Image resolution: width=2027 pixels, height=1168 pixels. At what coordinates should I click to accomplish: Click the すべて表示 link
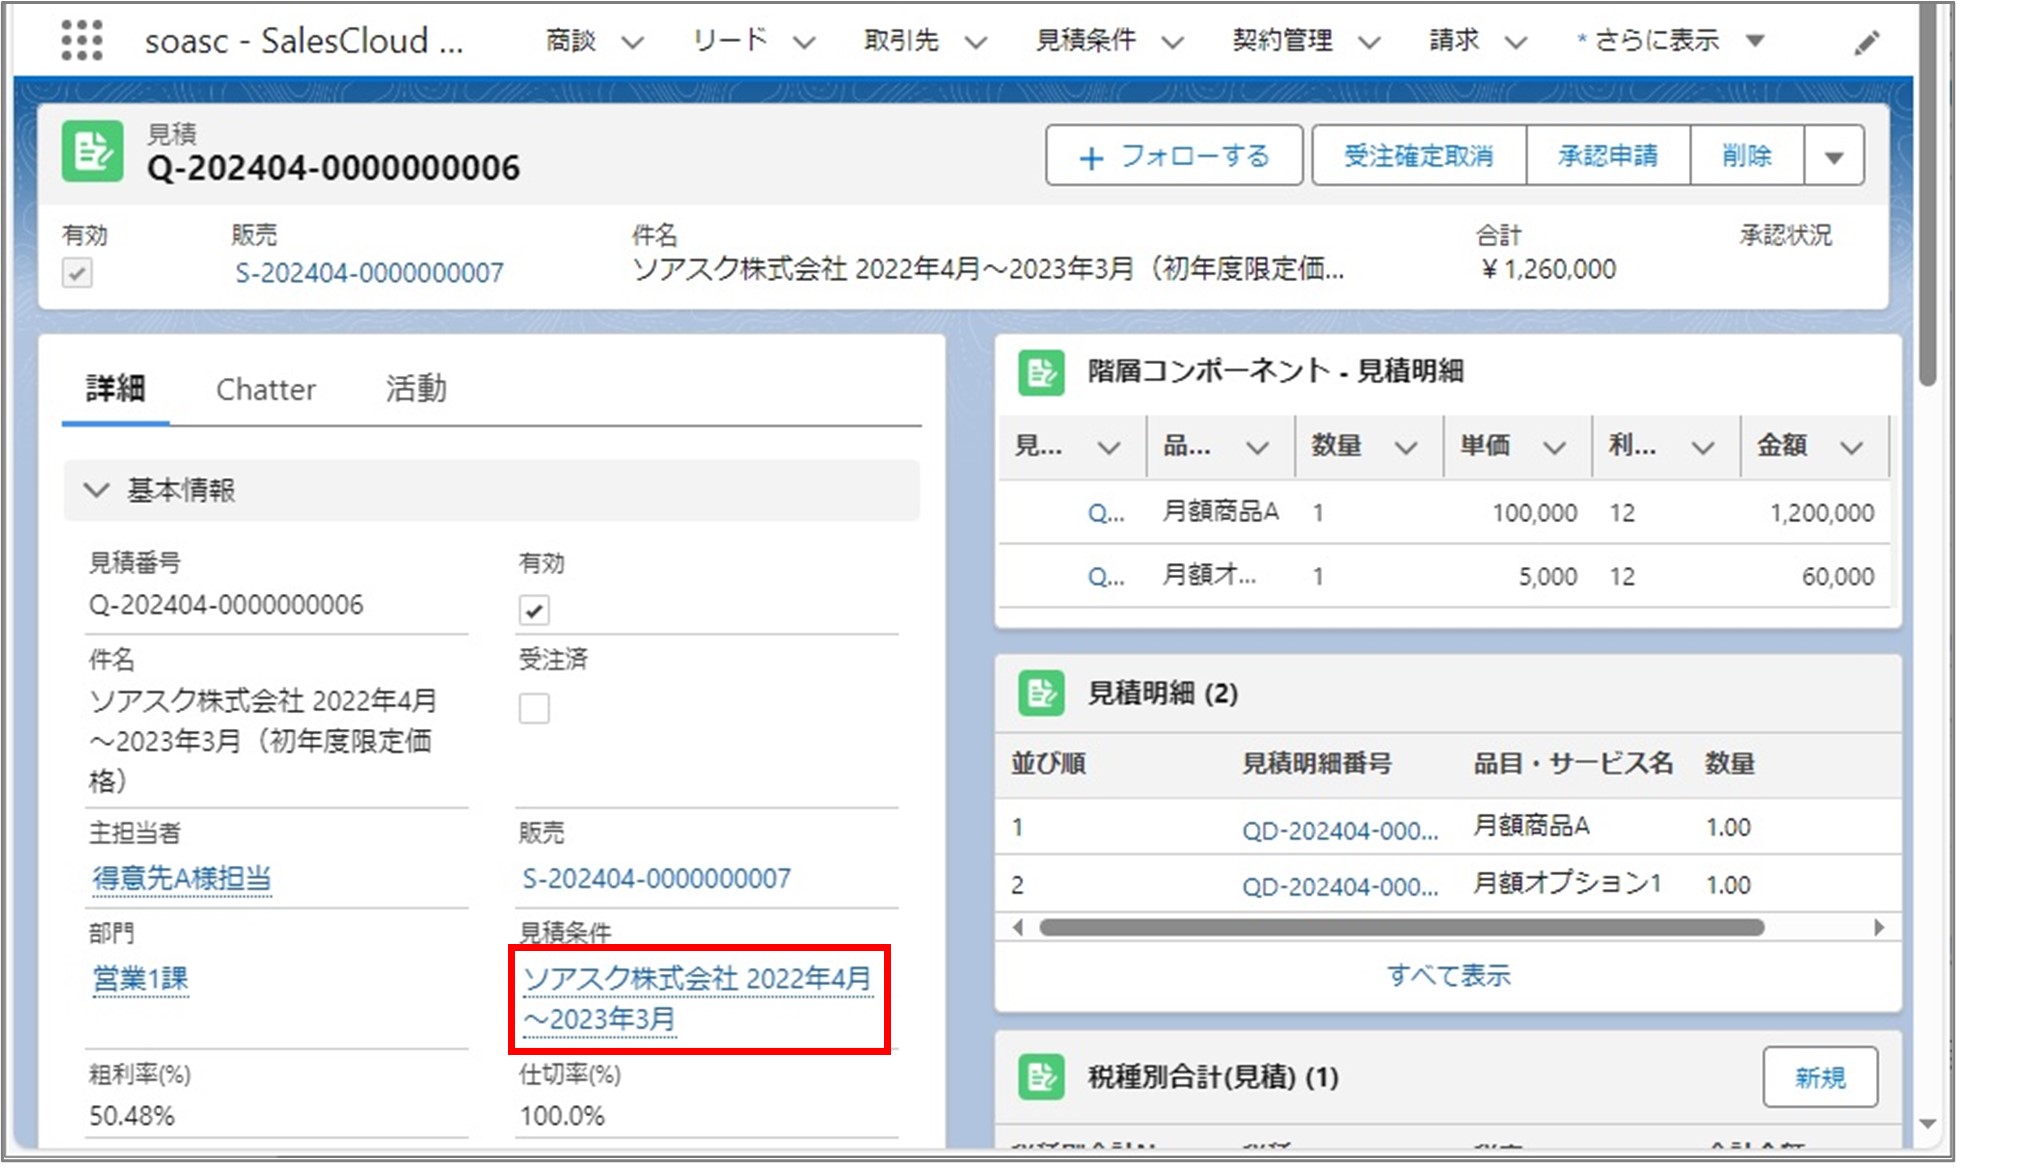pos(1448,975)
